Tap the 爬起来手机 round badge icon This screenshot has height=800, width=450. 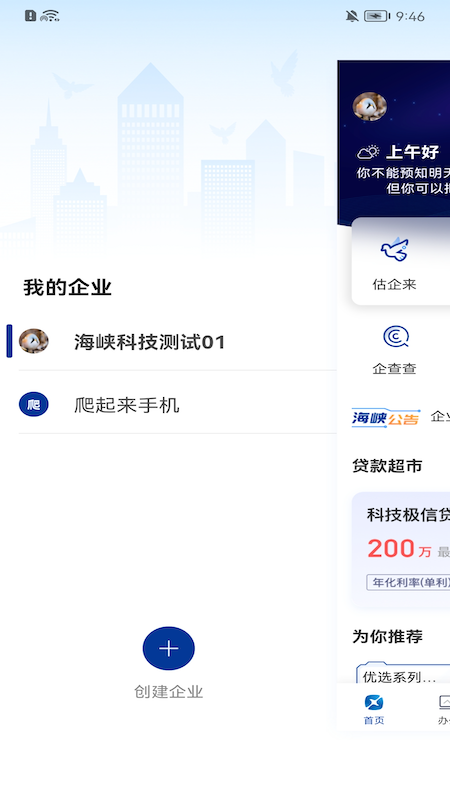pyautogui.click(x=34, y=405)
